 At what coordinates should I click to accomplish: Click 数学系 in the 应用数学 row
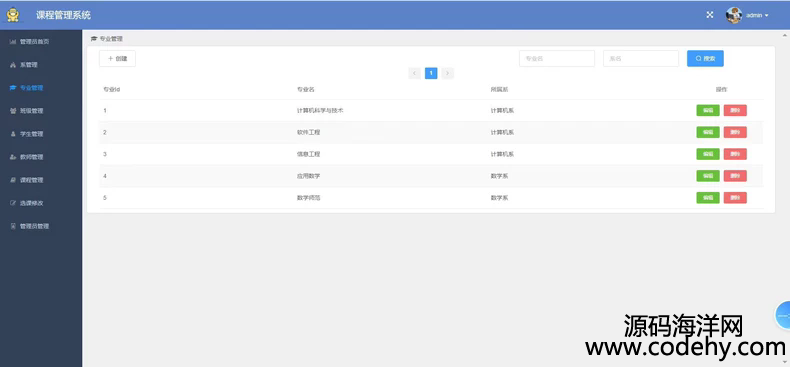(x=499, y=176)
